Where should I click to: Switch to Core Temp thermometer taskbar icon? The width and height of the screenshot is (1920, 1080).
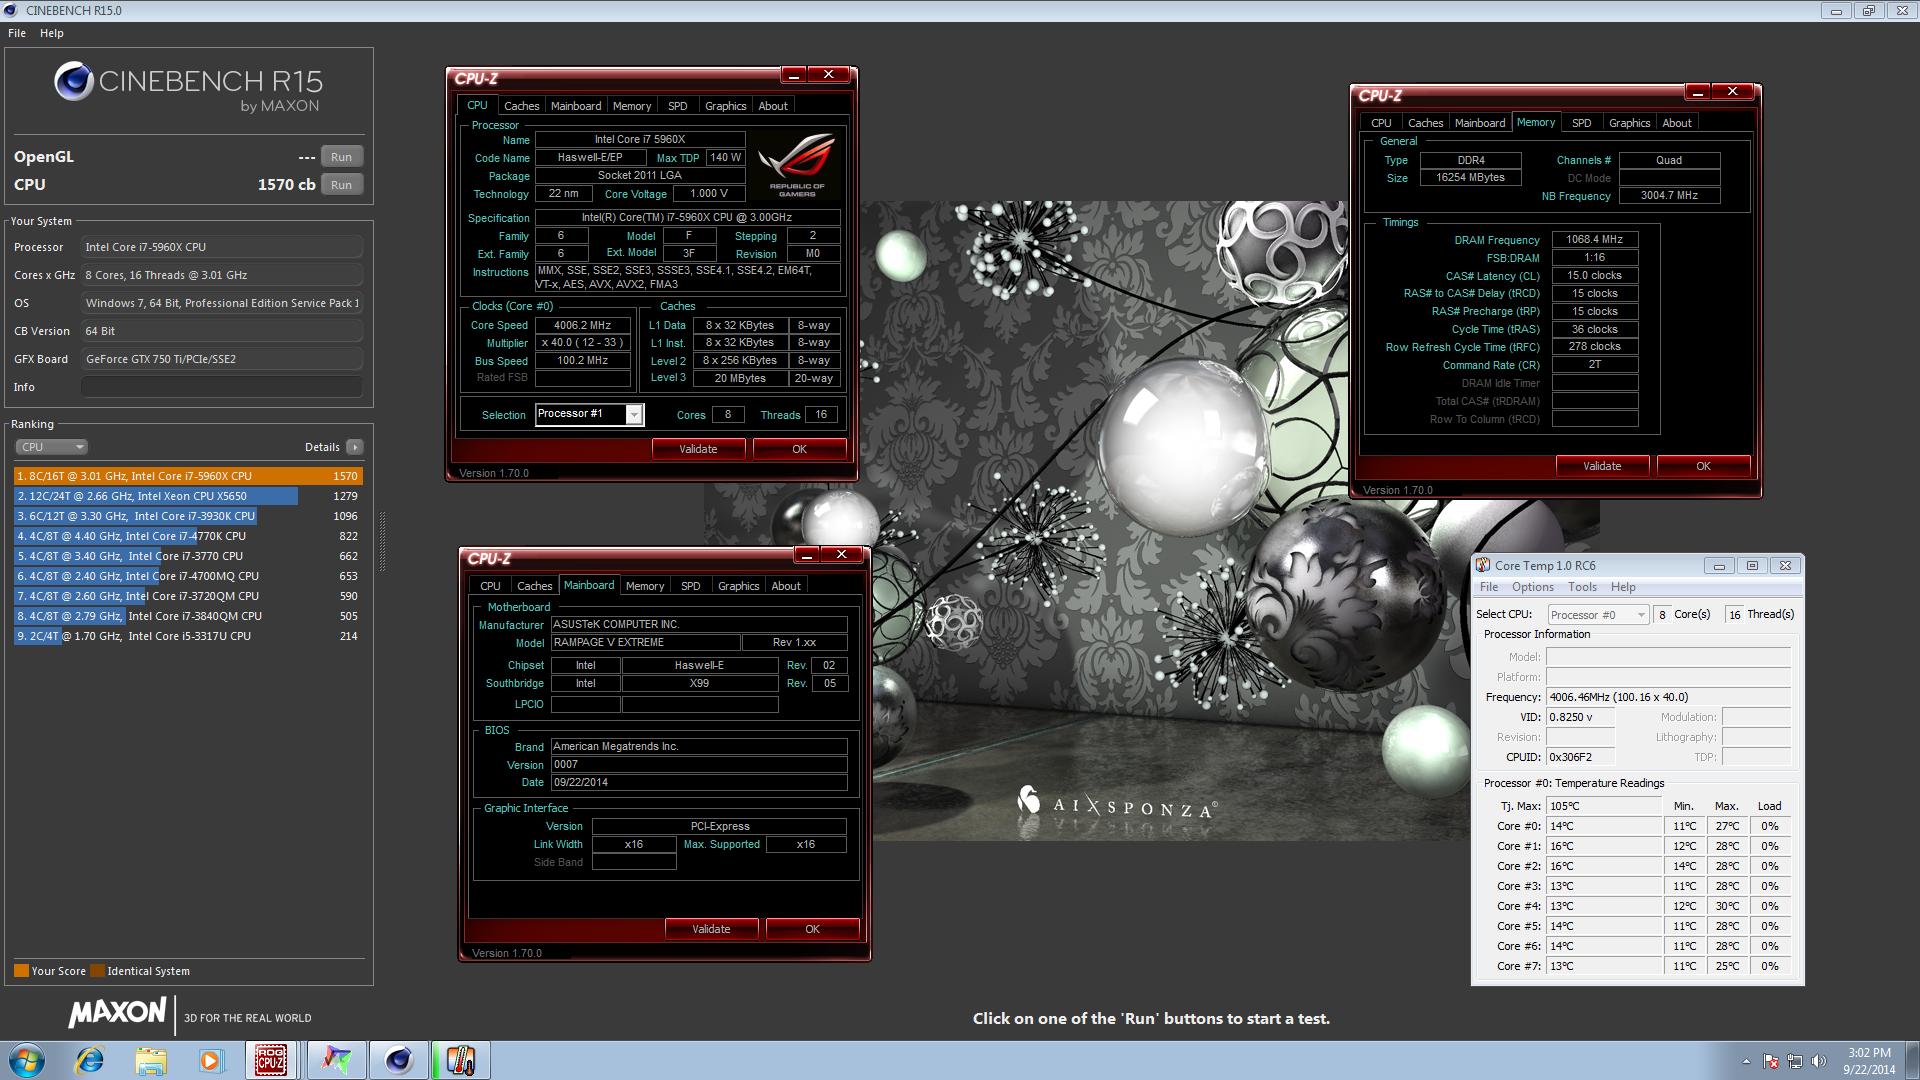coord(460,1060)
